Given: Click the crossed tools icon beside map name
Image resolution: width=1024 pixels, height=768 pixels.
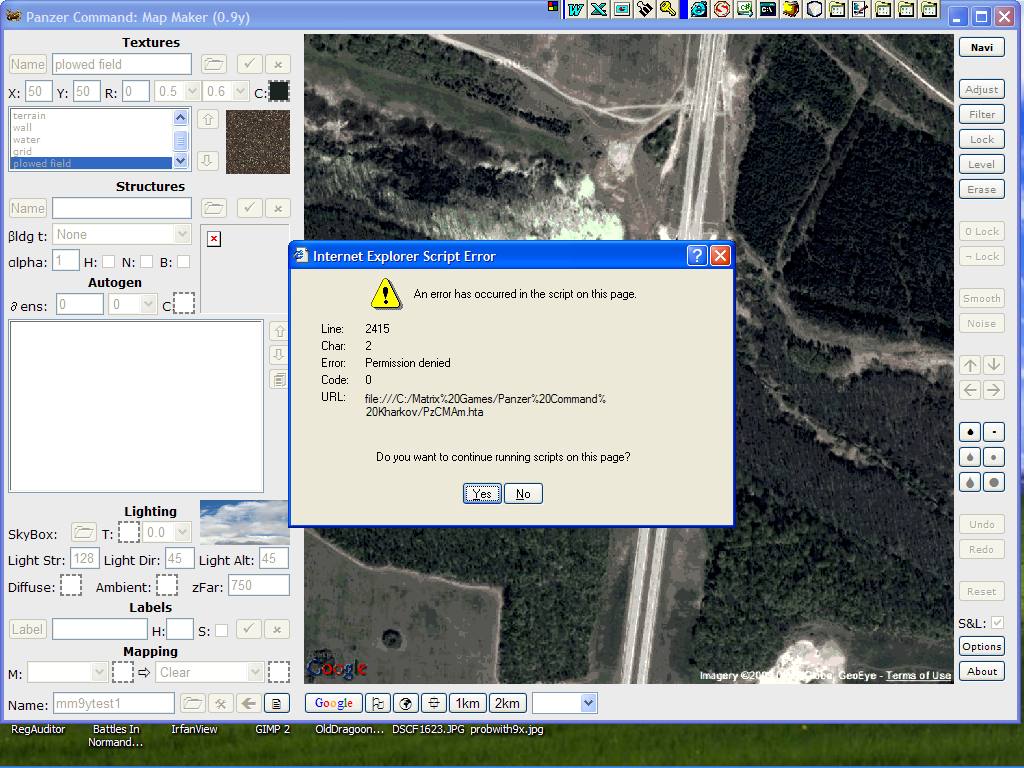Looking at the screenshot, I should 221,703.
